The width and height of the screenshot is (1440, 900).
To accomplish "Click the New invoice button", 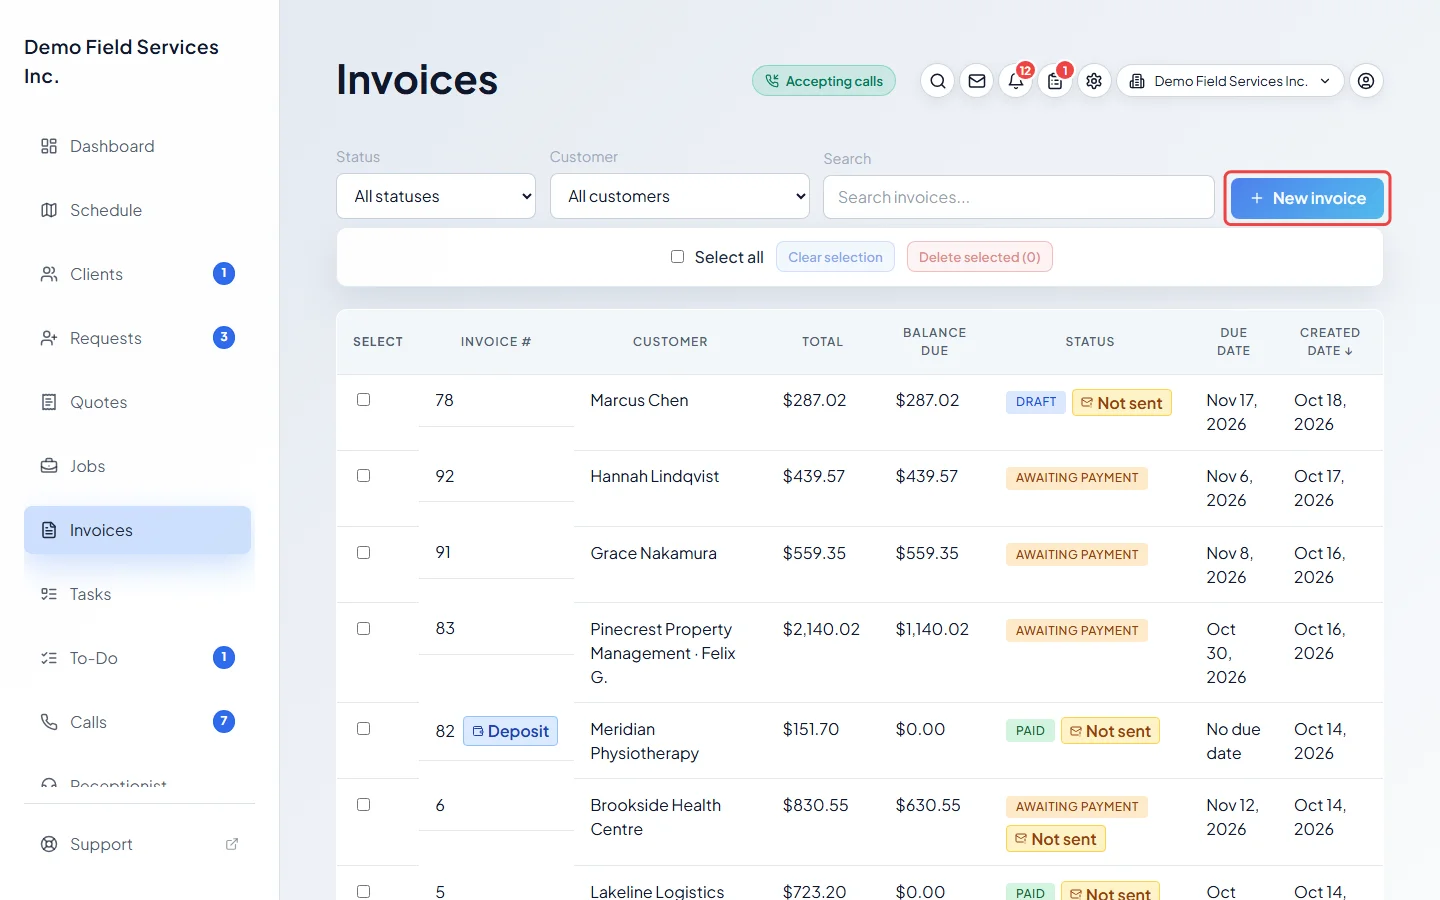I will point(1307,198).
